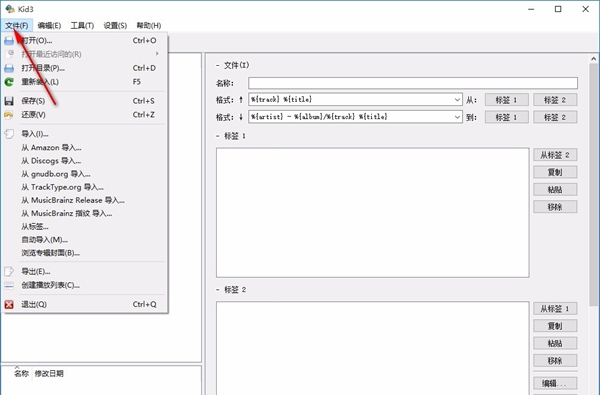Select 从 MusicBrainz 指纹 导入... entry
Image resolution: width=600 pixels, height=395 pixels.
(x=85, y=214)
